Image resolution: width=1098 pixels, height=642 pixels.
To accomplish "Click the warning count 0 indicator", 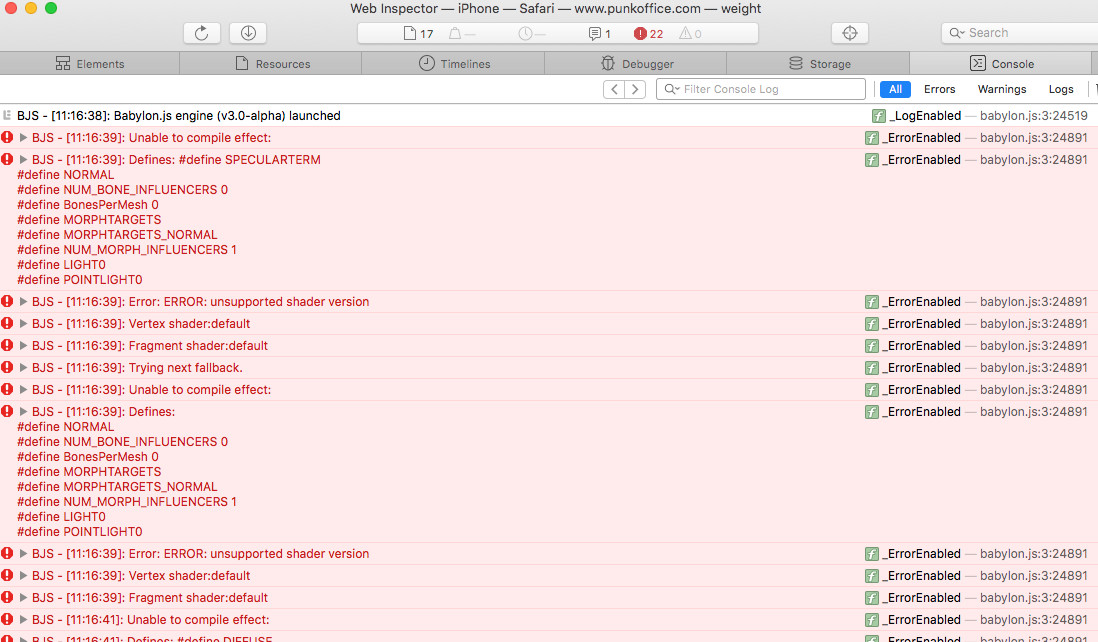I will coord(690,34).
